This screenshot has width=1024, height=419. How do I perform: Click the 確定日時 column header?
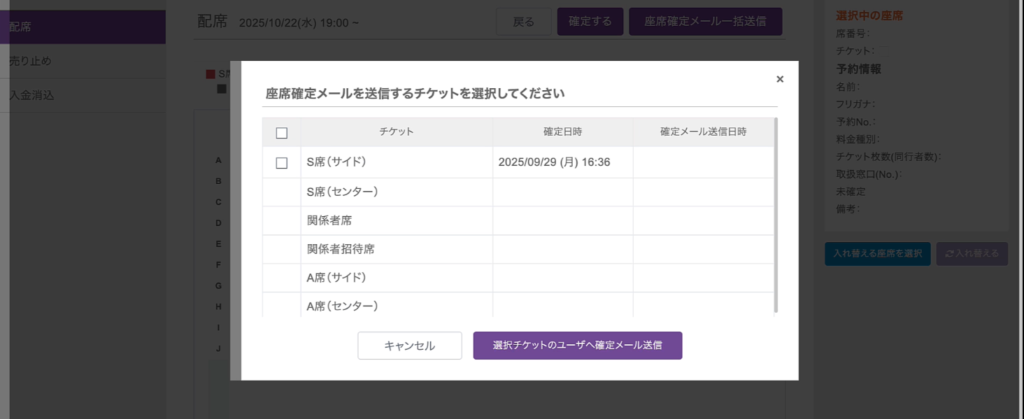tap(562, 132)
